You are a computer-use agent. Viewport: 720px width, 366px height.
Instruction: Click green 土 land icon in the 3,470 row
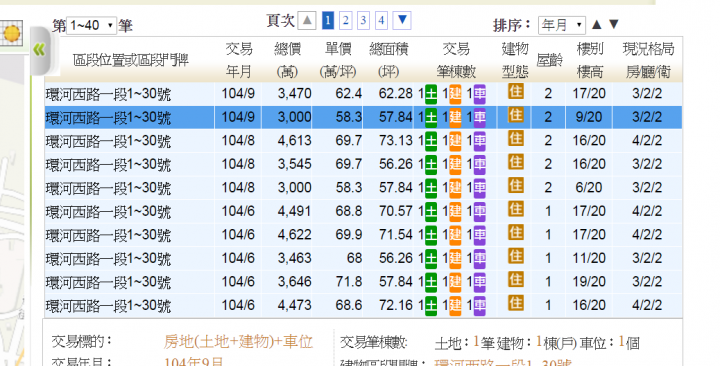click(x=431, y=94)
